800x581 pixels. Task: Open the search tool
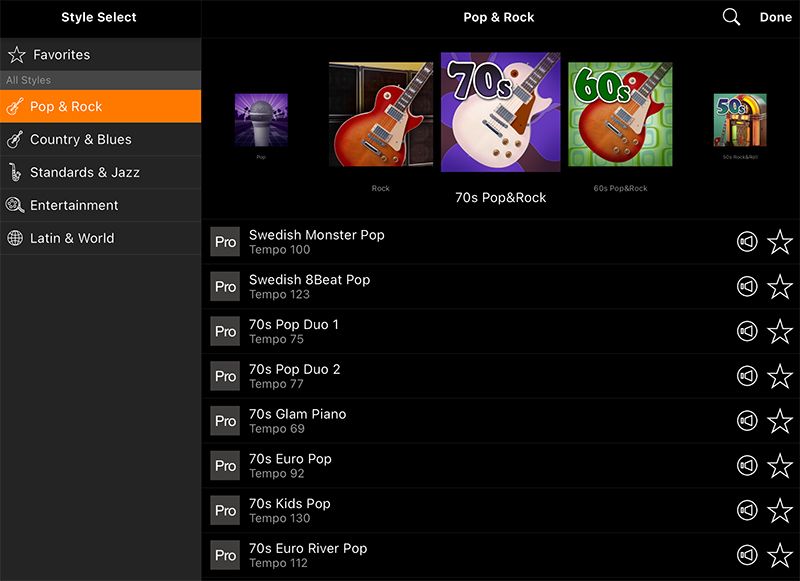click(730, 17)
